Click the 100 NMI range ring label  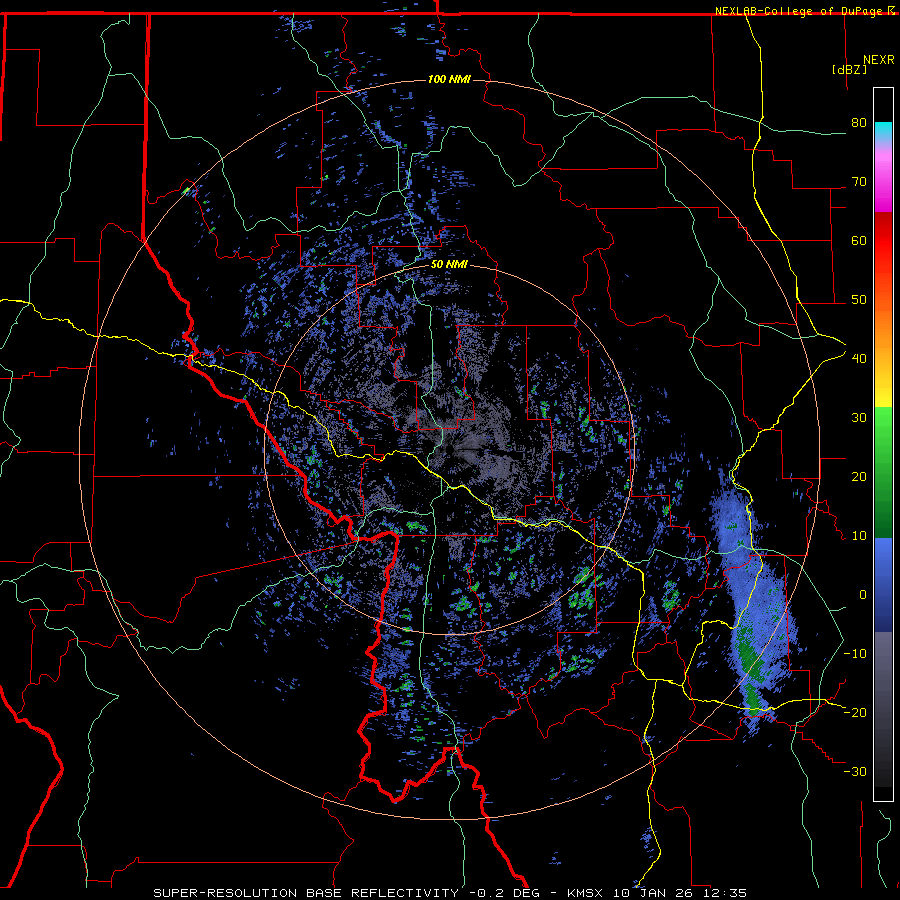click(449, 79)
